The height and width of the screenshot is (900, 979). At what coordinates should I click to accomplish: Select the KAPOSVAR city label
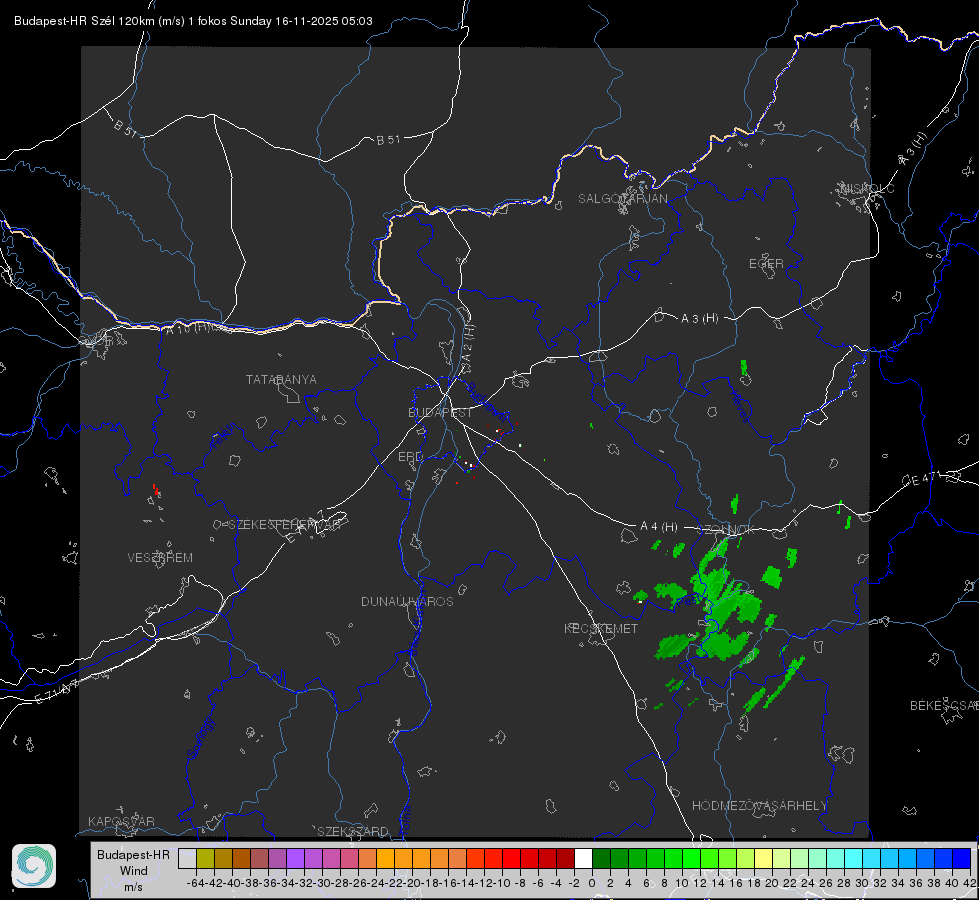click(x=121, y=821)
